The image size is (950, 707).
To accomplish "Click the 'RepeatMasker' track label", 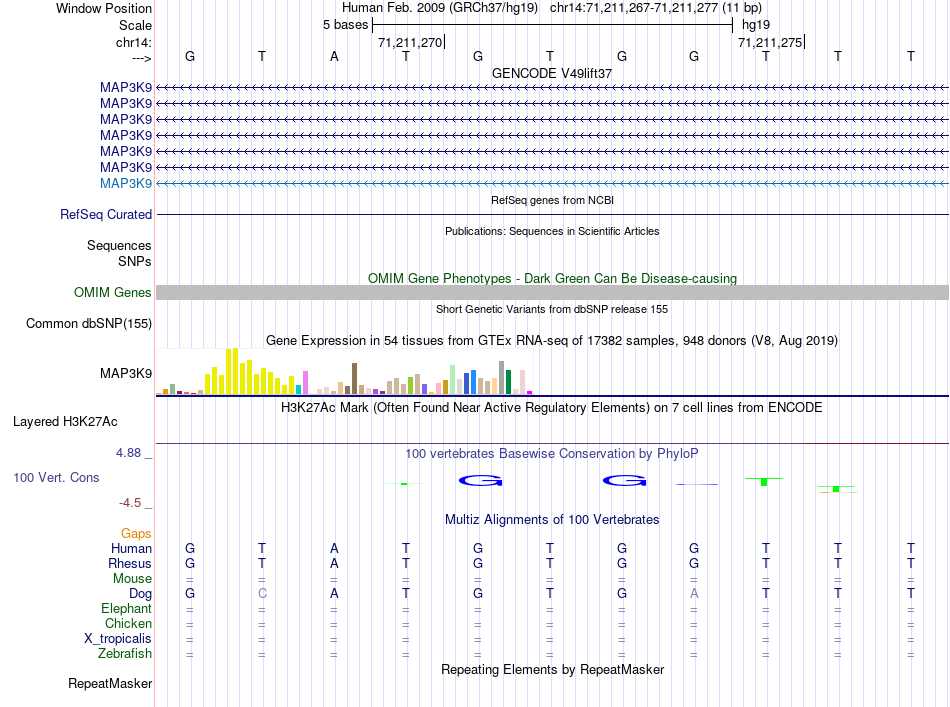I will 110,683.
